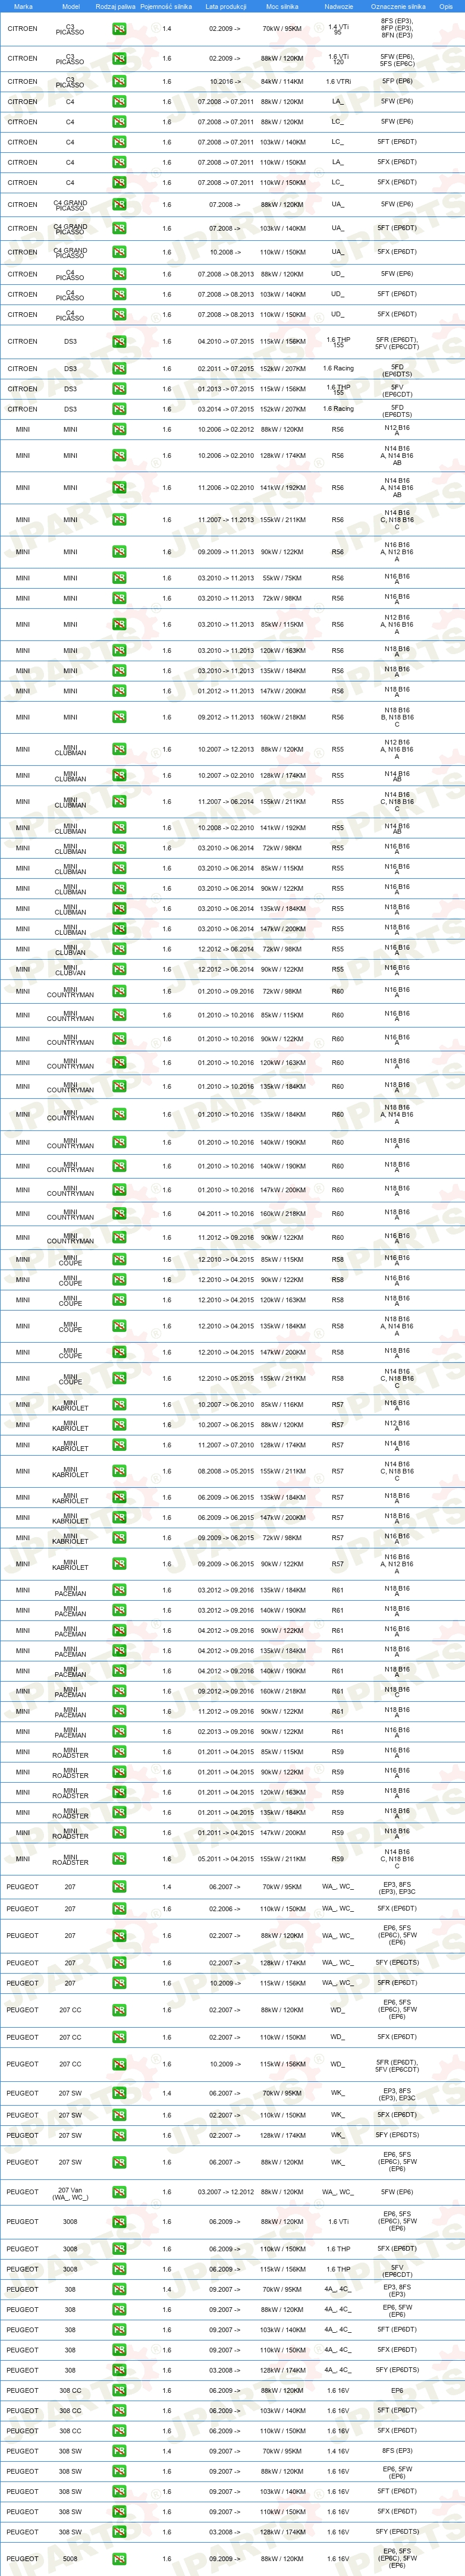This screenshot has height=2576, width=465.
Task: Click fuel icon in 207 Van (WA_, WC_) row
Action: coord(119,2192)
